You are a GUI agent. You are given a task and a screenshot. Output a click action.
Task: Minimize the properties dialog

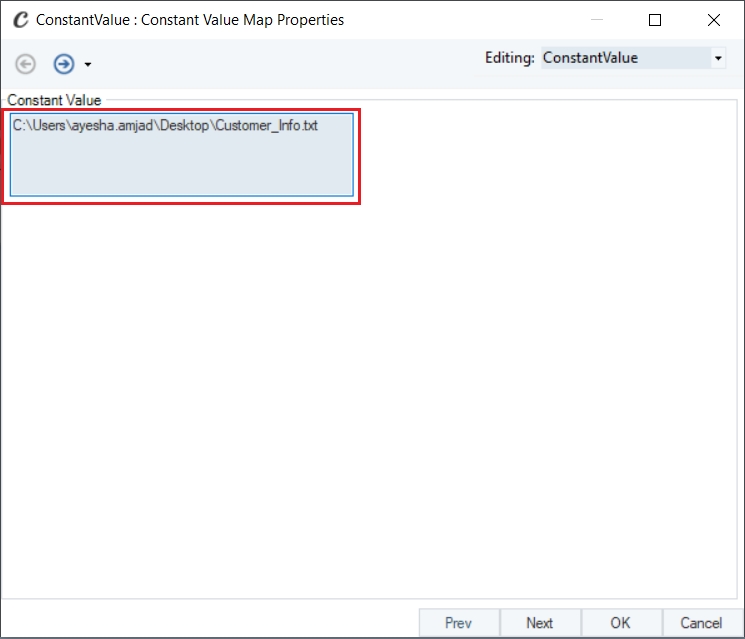click(597, 20)
